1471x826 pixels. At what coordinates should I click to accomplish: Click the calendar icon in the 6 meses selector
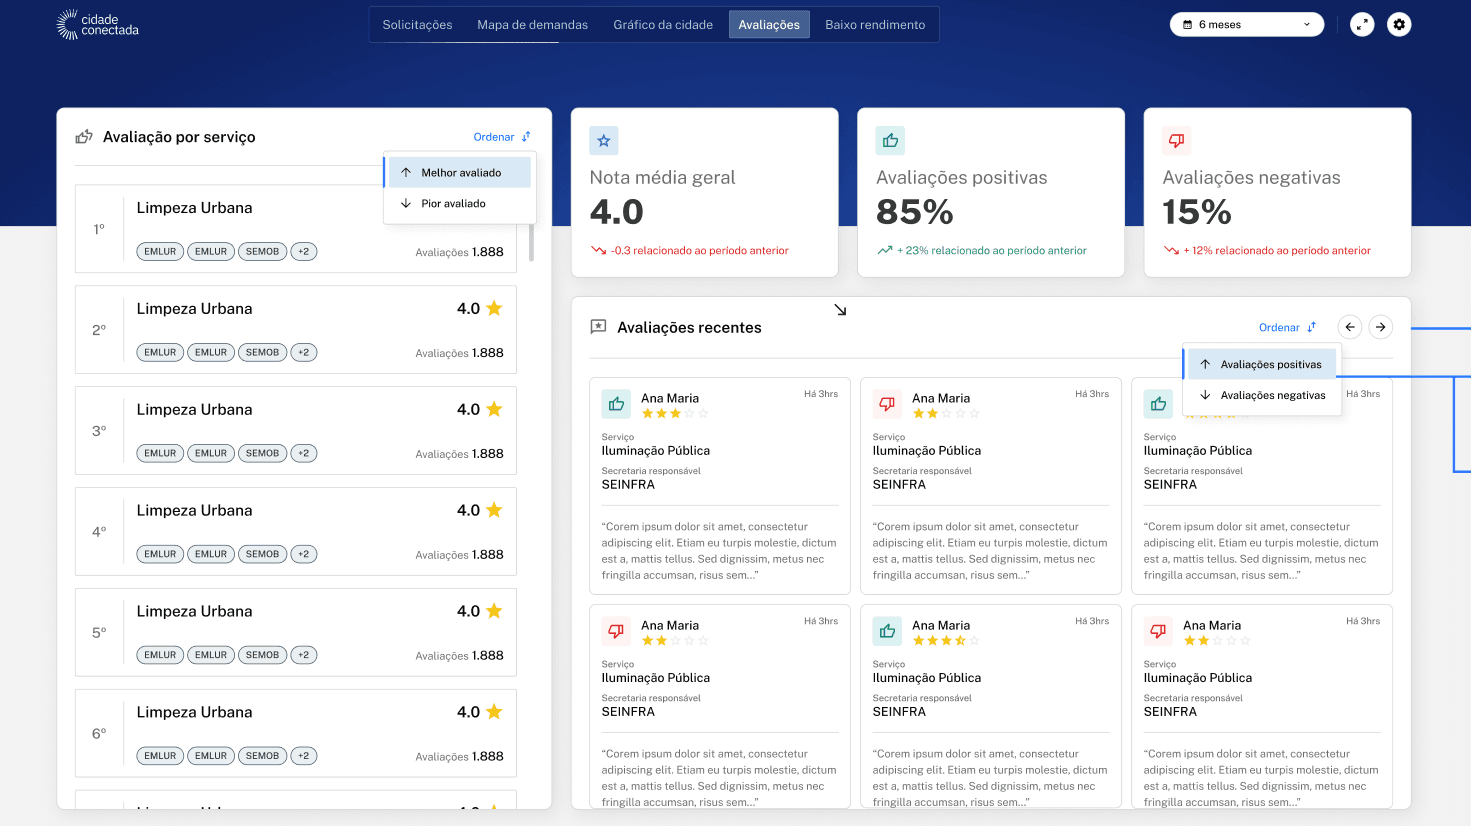pos(1188,25)
